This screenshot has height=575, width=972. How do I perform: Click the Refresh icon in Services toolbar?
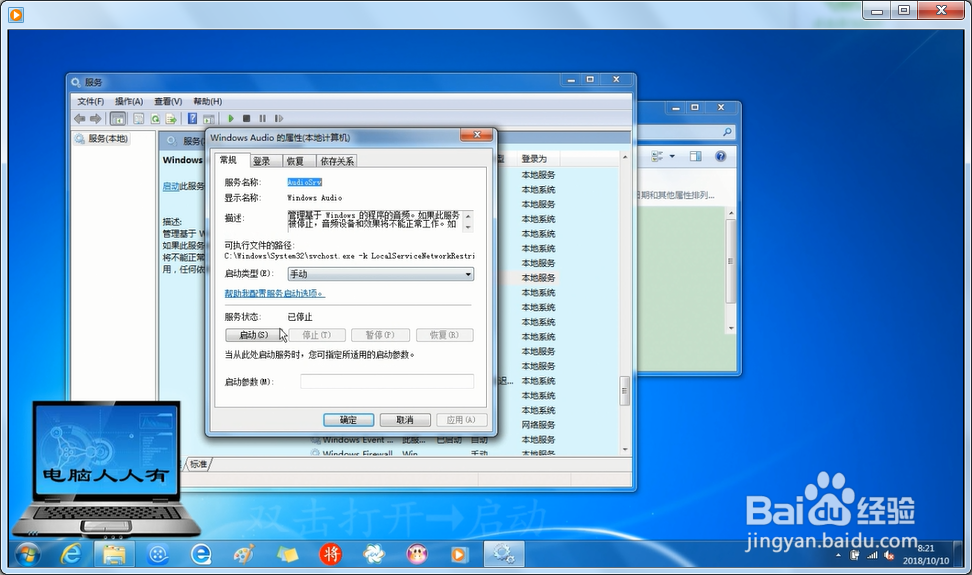[156, 118]
